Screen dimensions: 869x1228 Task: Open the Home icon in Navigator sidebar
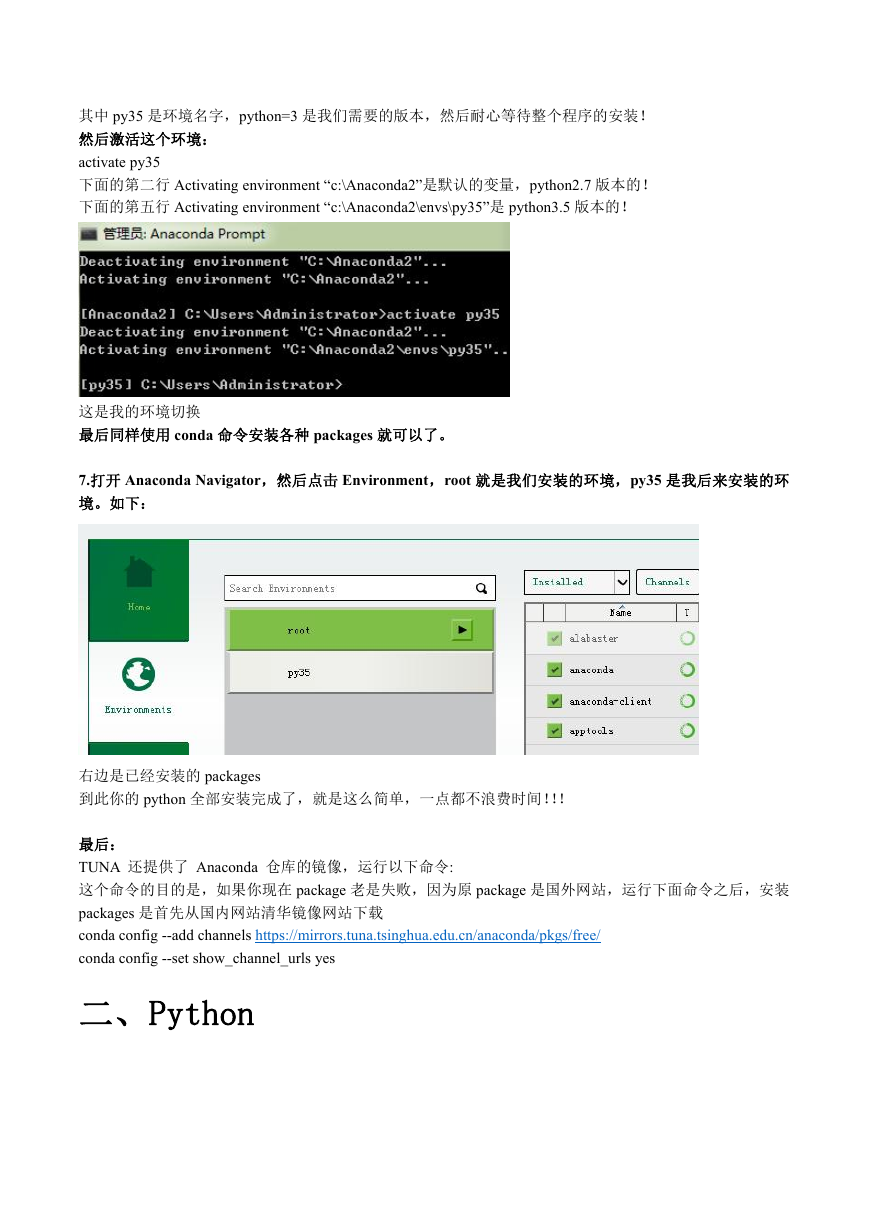click(x=139, y=573)
